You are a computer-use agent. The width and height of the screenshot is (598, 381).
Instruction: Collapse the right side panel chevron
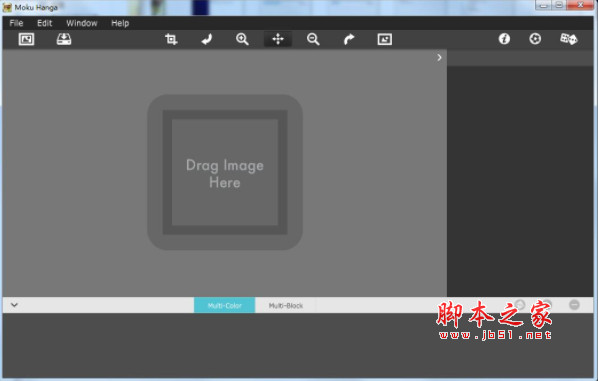click(439, 57)
